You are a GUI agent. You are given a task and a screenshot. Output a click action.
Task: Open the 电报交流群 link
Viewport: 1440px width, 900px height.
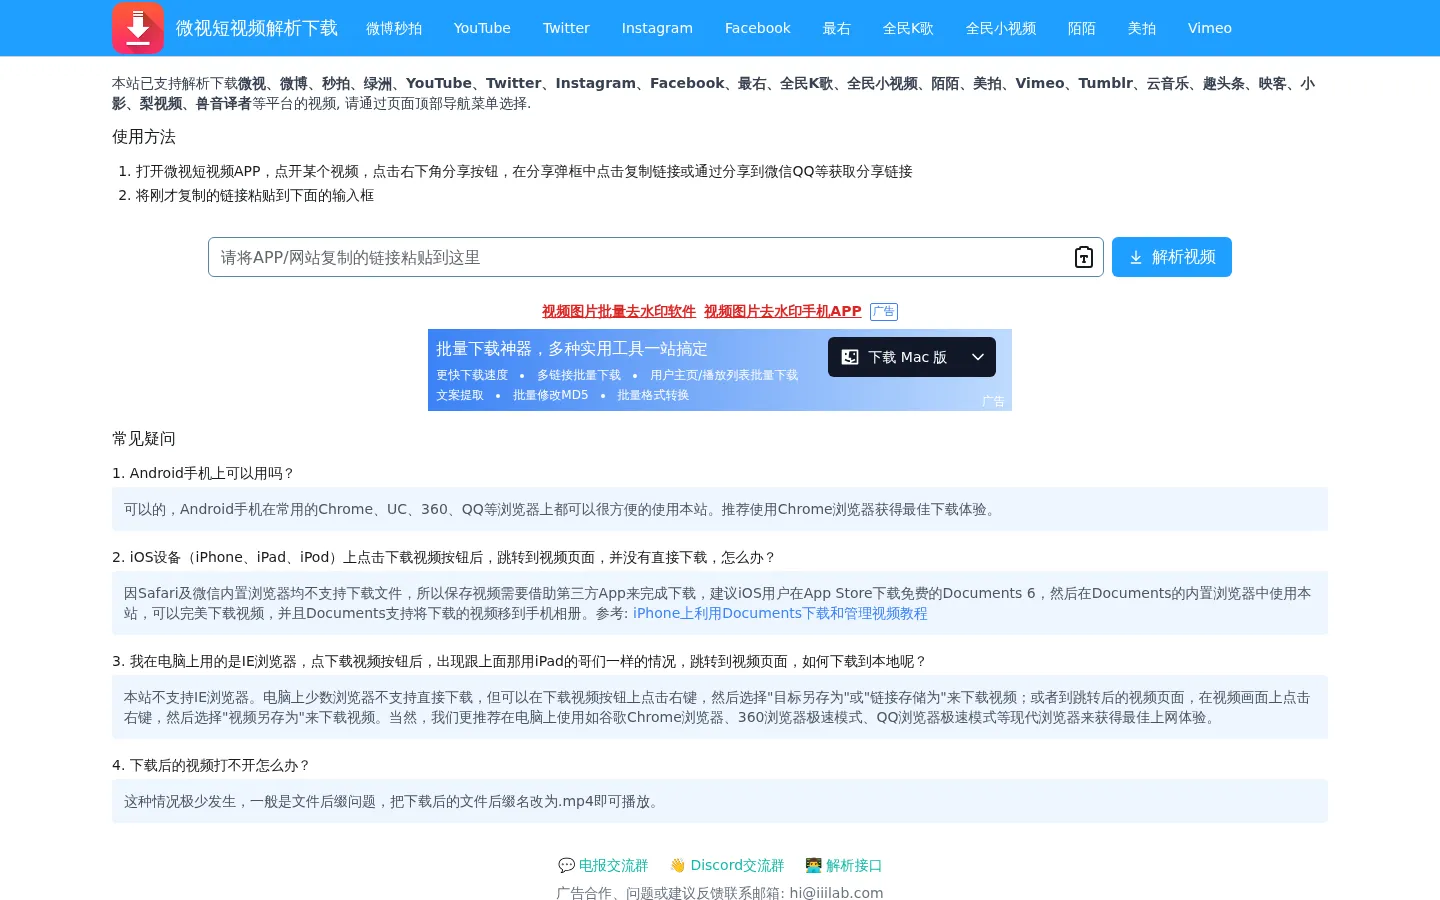click(603, 865)
